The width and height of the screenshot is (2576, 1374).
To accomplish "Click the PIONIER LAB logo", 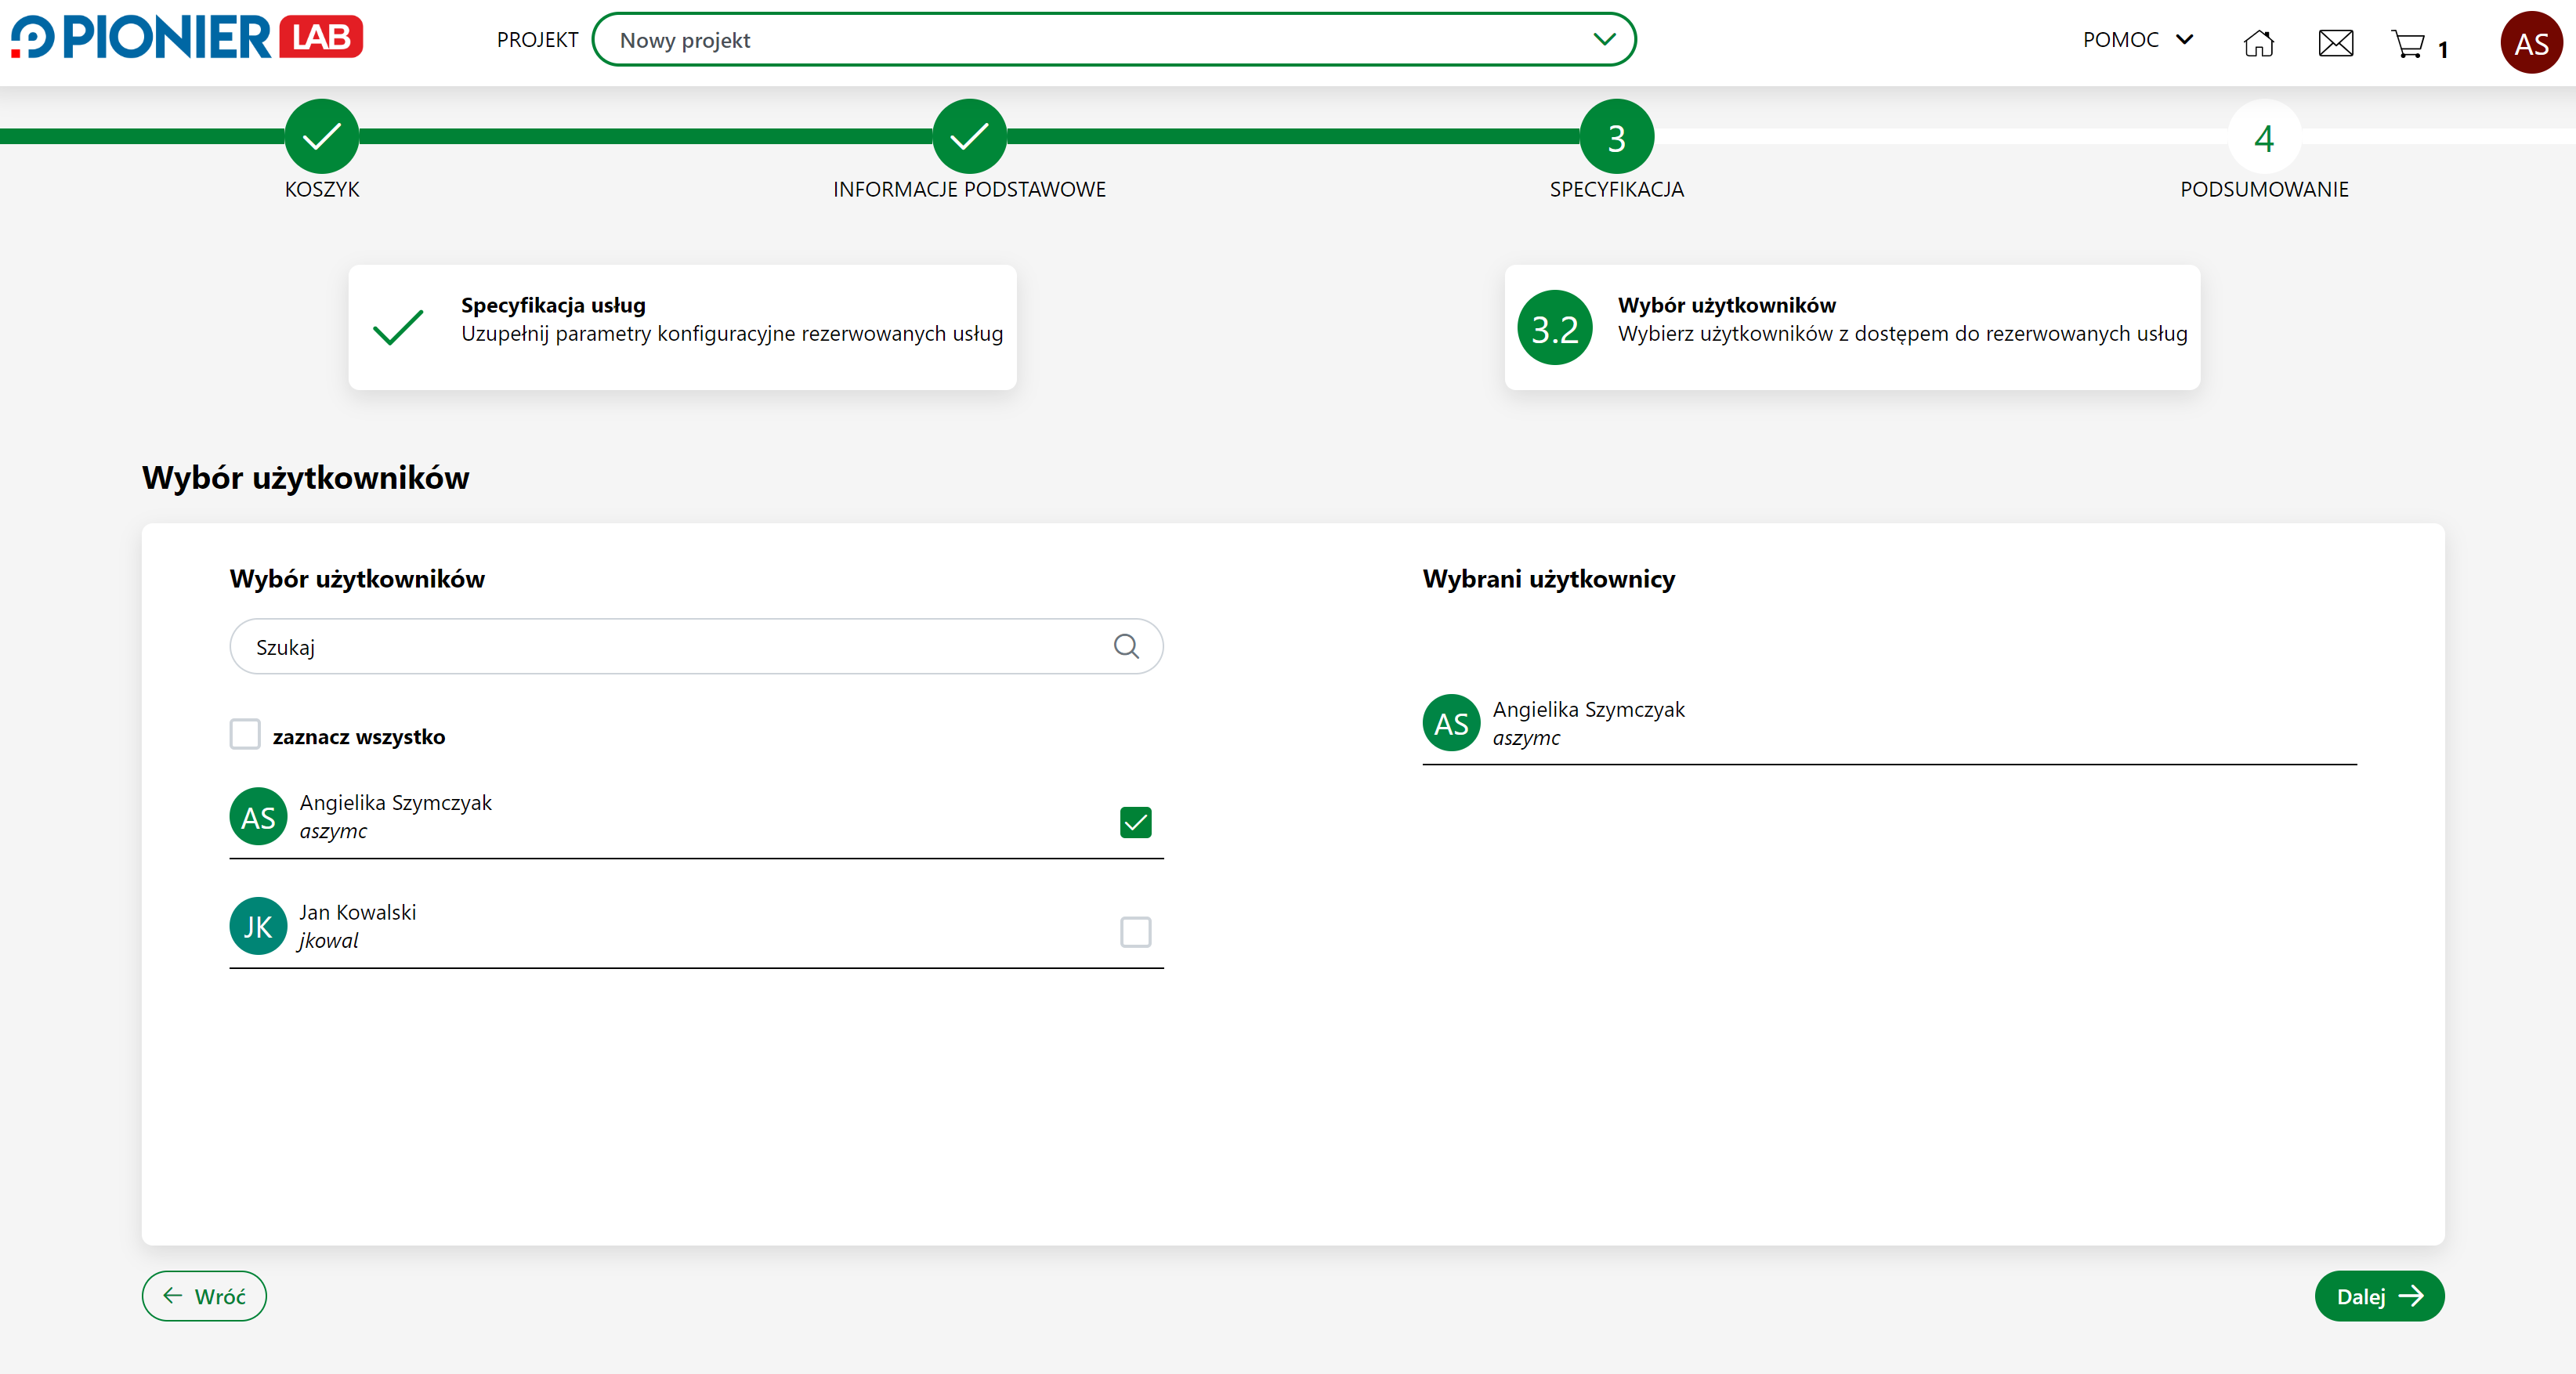I will [187, 38].
